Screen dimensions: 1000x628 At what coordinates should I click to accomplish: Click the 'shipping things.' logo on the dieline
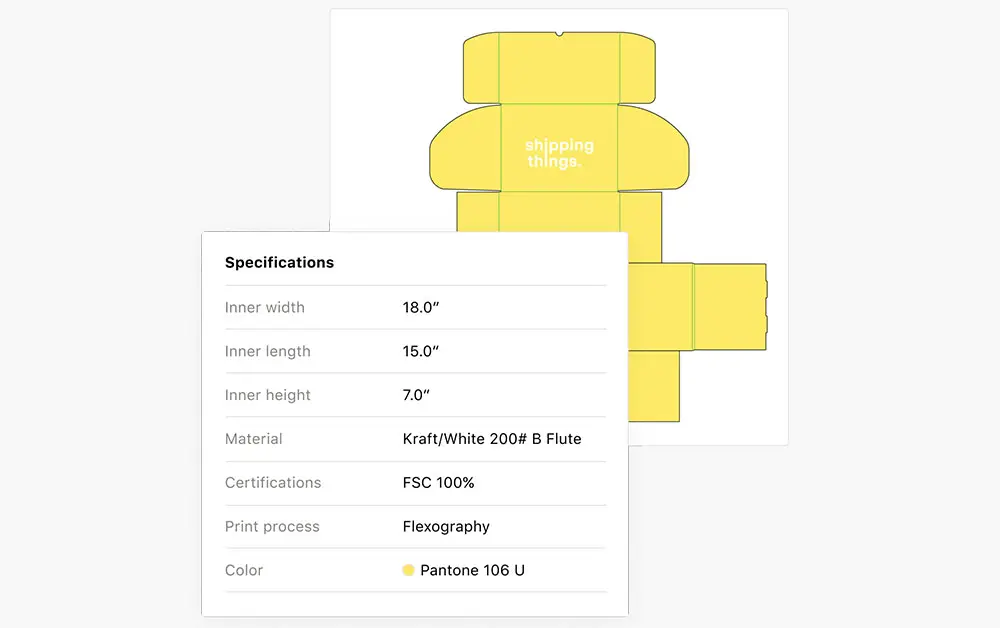click(559, 153)
